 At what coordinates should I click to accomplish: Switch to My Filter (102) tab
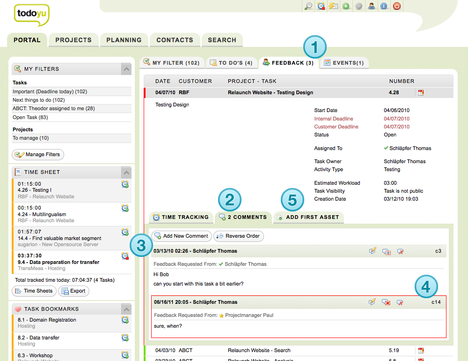(171, 63)
